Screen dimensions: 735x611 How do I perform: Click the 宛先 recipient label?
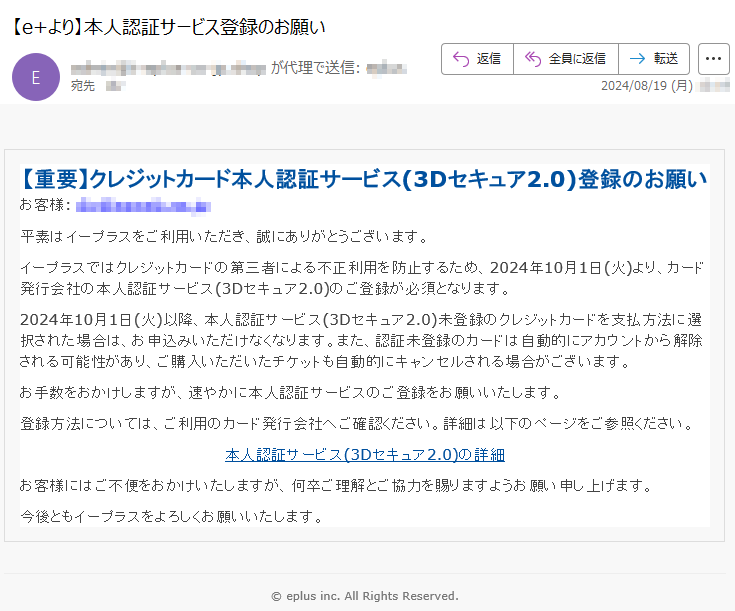[83, 86]
